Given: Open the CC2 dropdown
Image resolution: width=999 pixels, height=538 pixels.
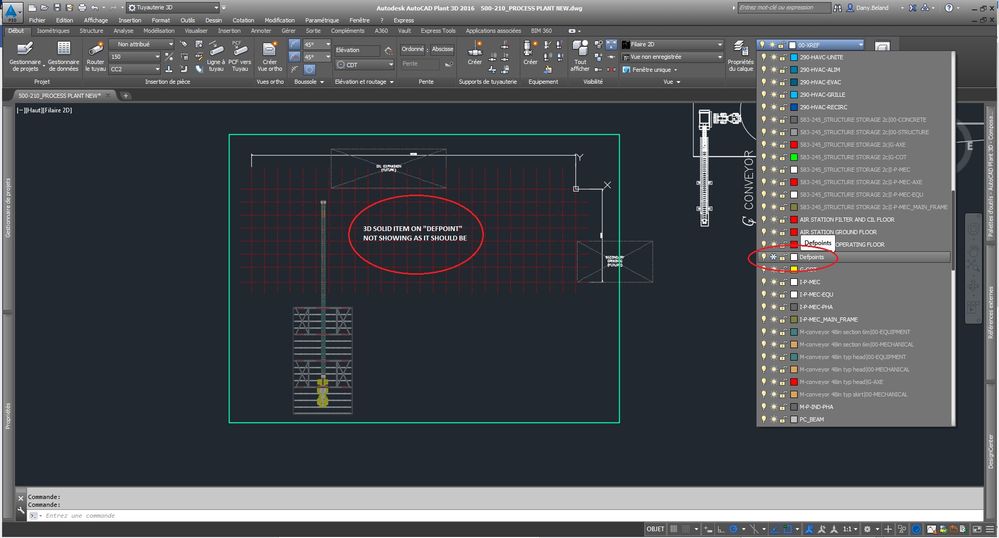Looking at the screenshot, I should (135, 69).
